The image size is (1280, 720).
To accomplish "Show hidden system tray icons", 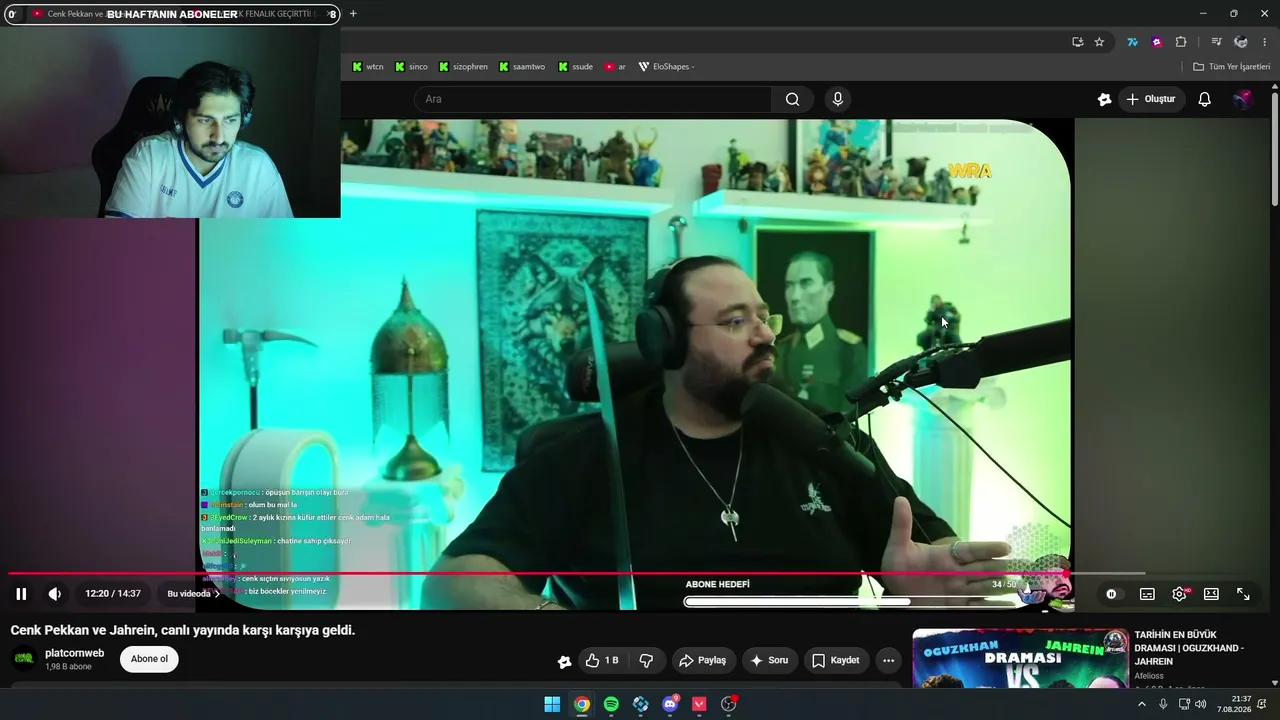I will pos(1142,704).
